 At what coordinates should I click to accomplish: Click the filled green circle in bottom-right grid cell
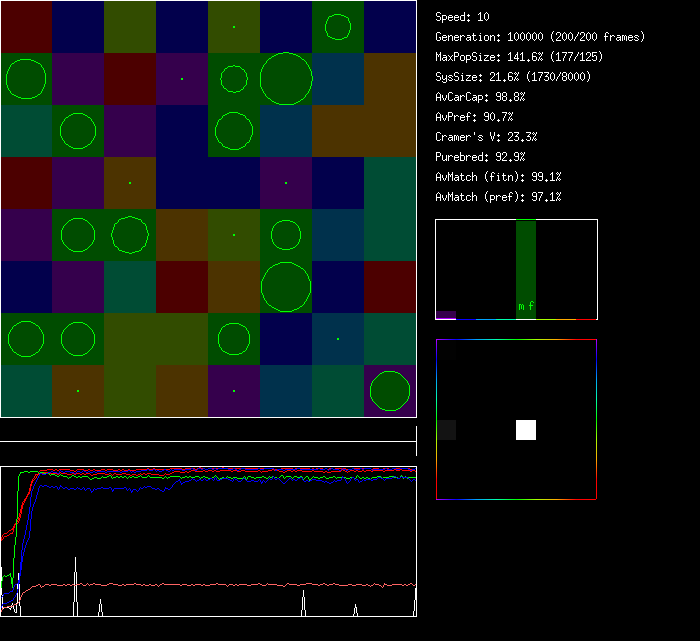(x=390, y=391)
